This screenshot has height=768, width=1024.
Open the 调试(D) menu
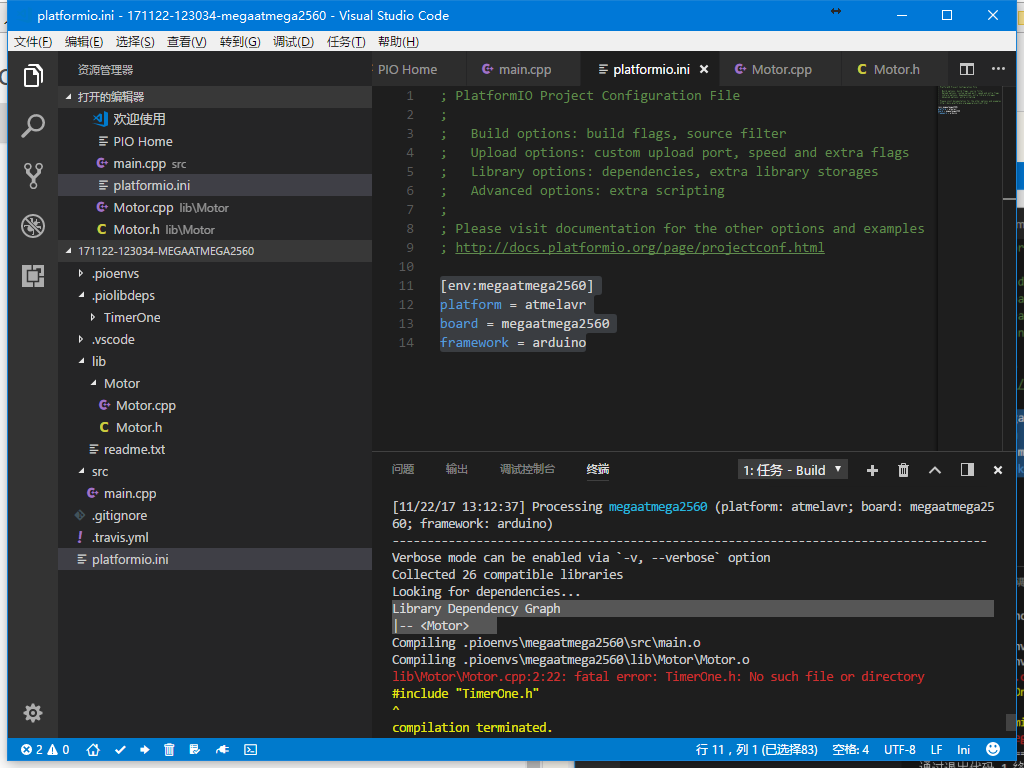pos(293,42)
